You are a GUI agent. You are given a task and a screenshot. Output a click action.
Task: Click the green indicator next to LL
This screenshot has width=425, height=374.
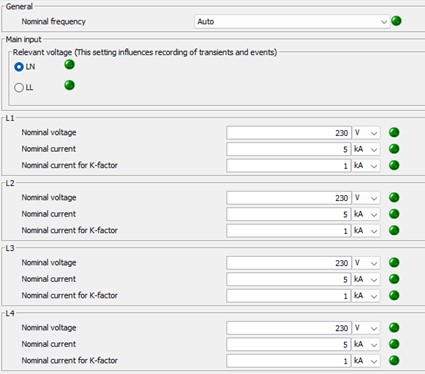pos(69,85)
